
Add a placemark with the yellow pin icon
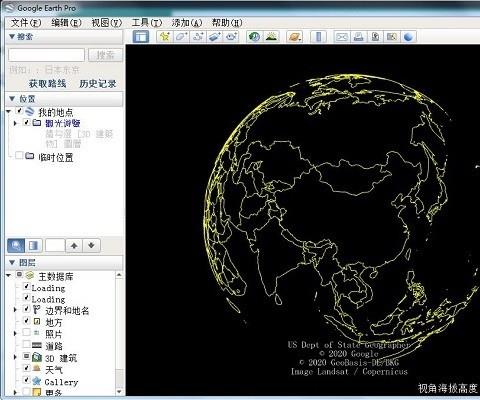point(165,36)
